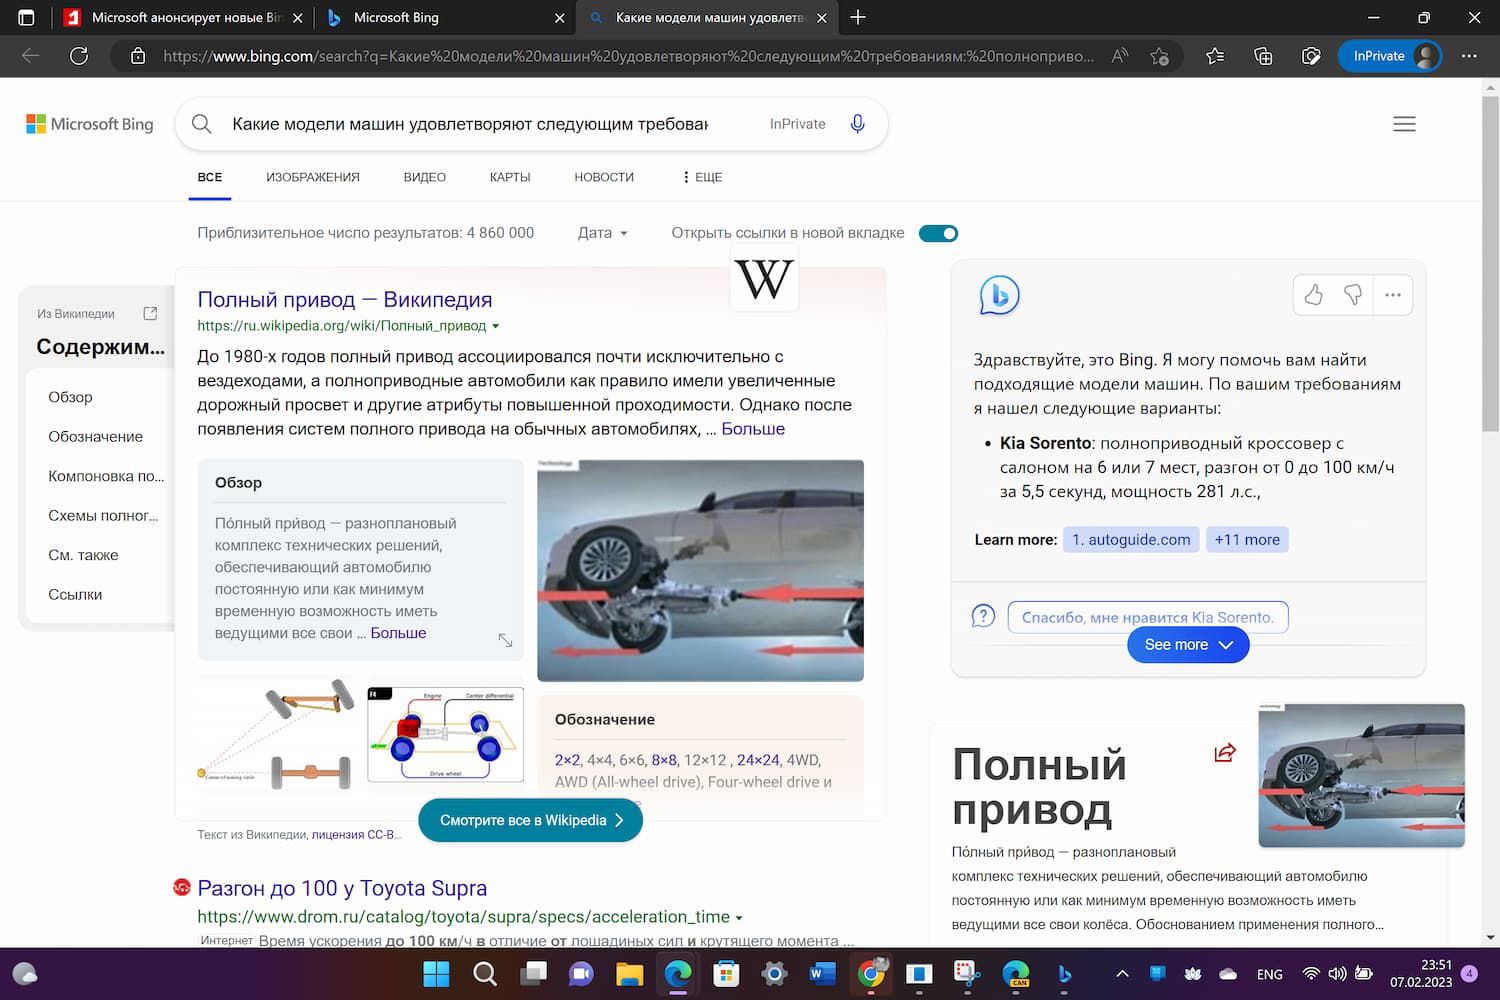Switch to 'Microsoft анонсирует новые Bing' browser tab

coord(185,18)
